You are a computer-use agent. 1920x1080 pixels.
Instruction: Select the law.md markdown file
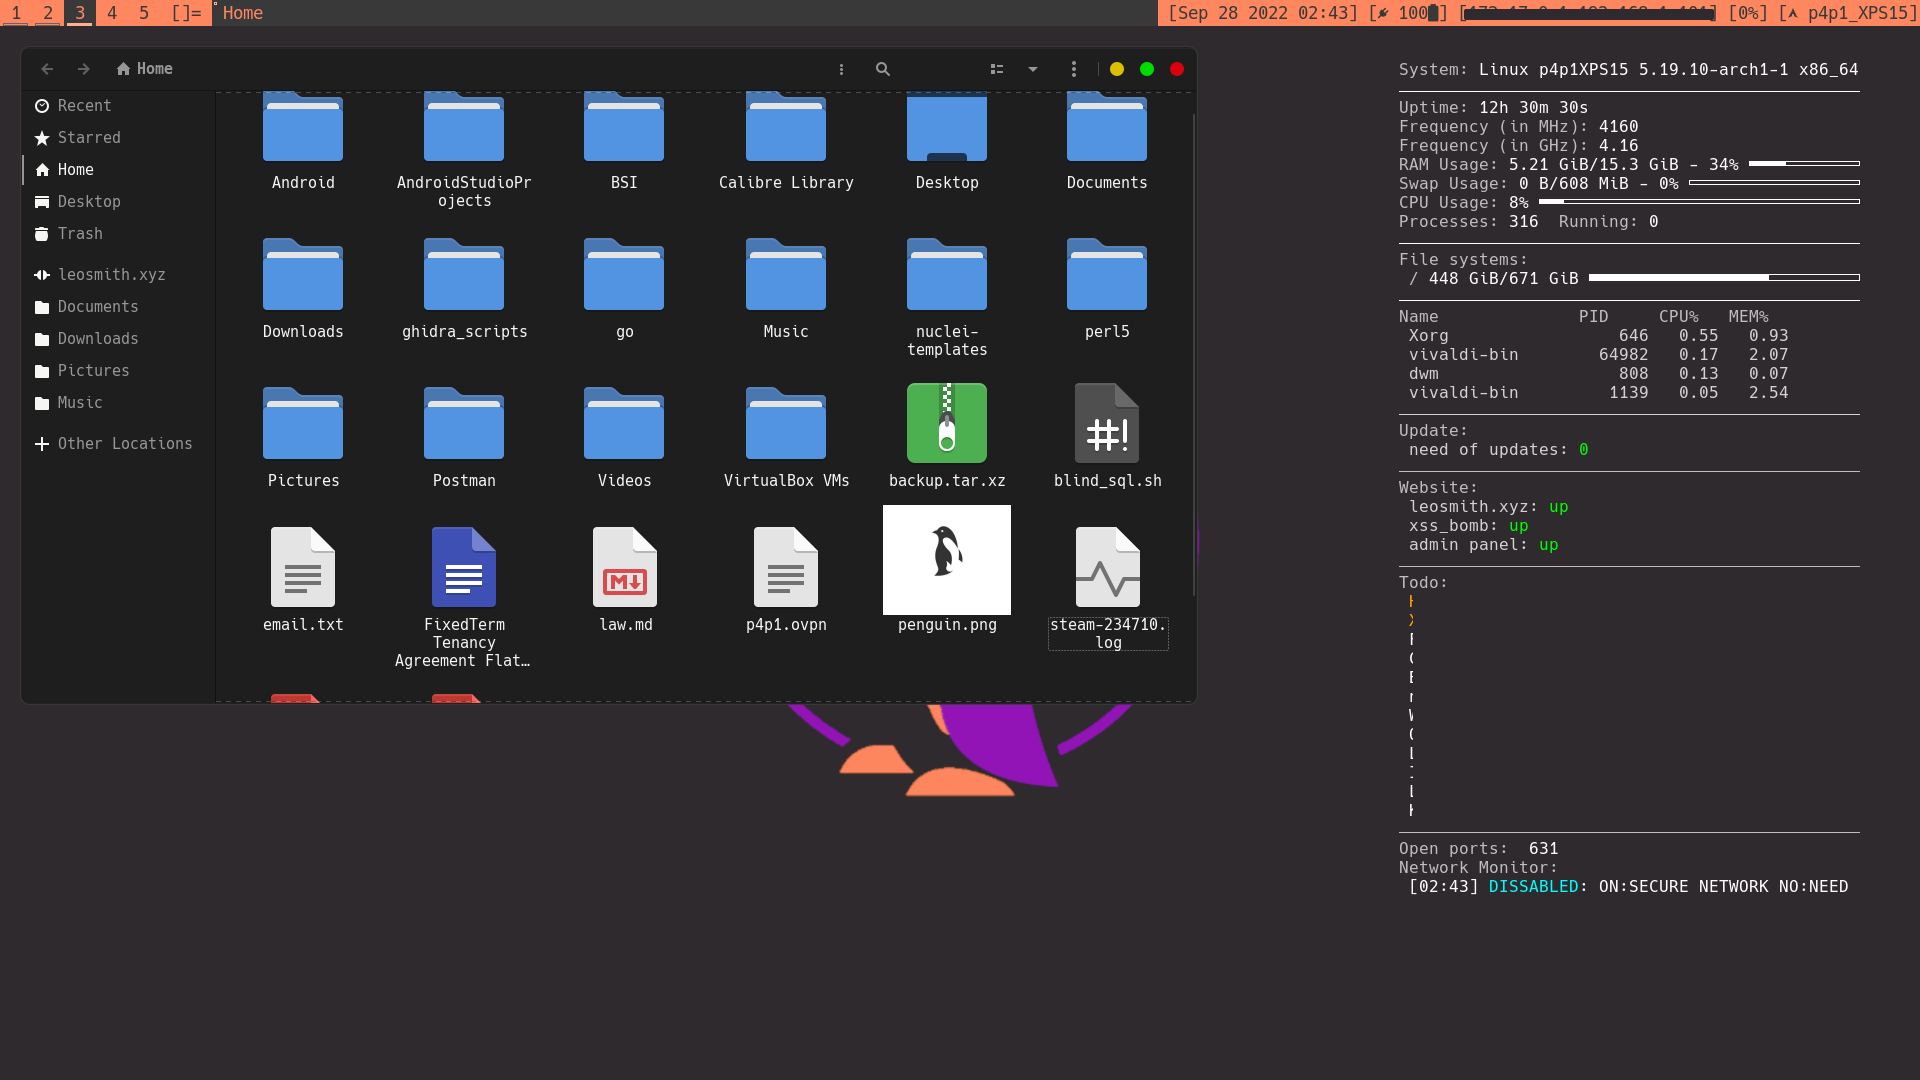[624, 568]
